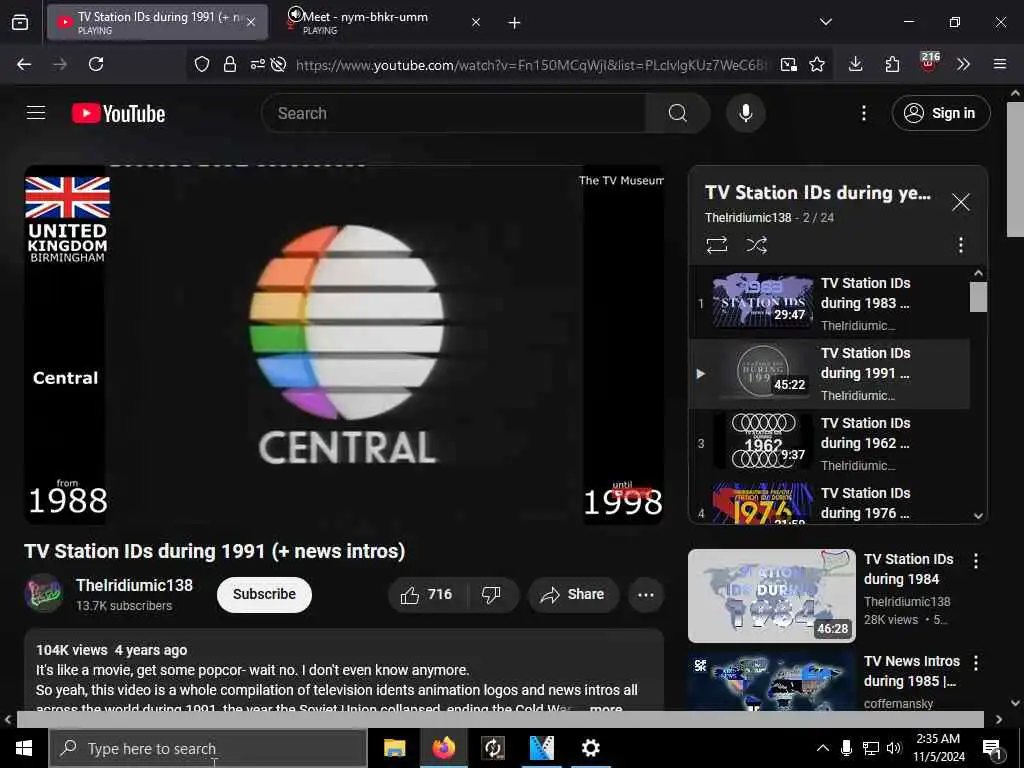Viewport: 1024px width, 768px height.
Task: Go back to the previous page
Action: (x=24, y=64)
